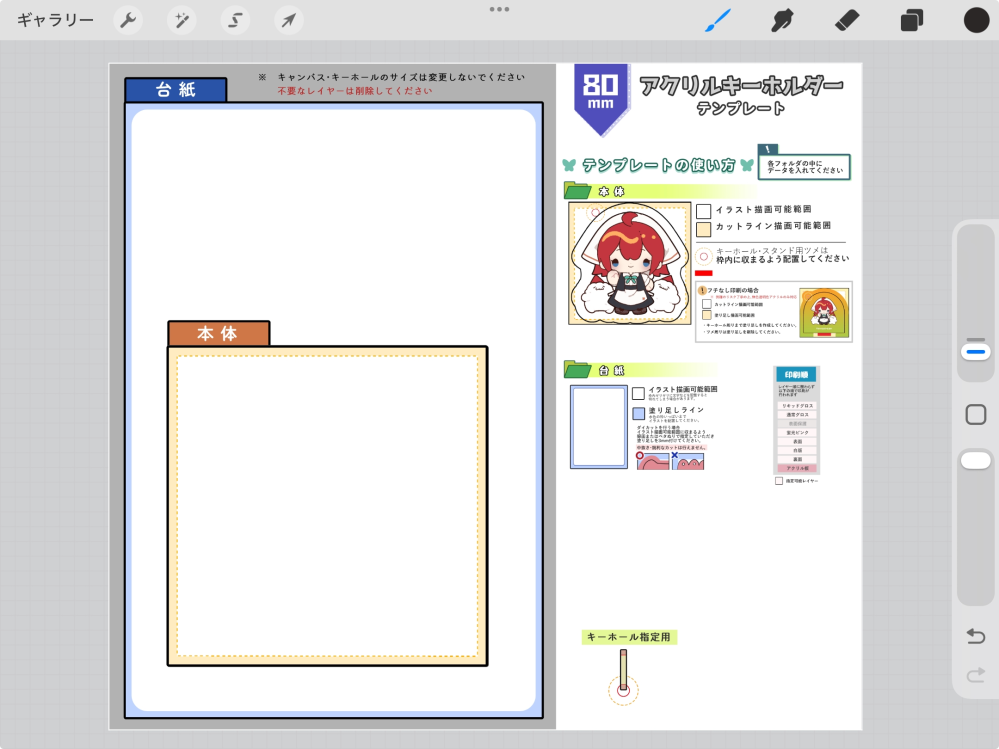Open the Adjustments magic wand menu
This screenshot has width=999, height=749.
click(x=182, y=20)
